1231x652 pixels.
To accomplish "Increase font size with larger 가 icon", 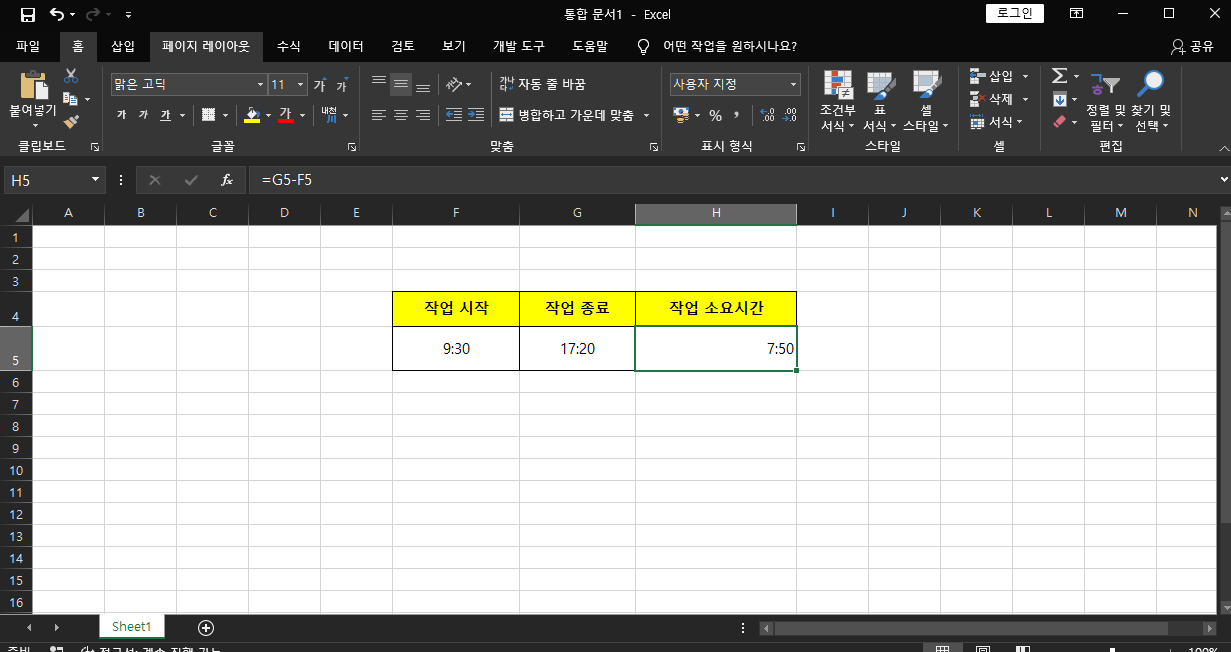I will pos(320,85).
